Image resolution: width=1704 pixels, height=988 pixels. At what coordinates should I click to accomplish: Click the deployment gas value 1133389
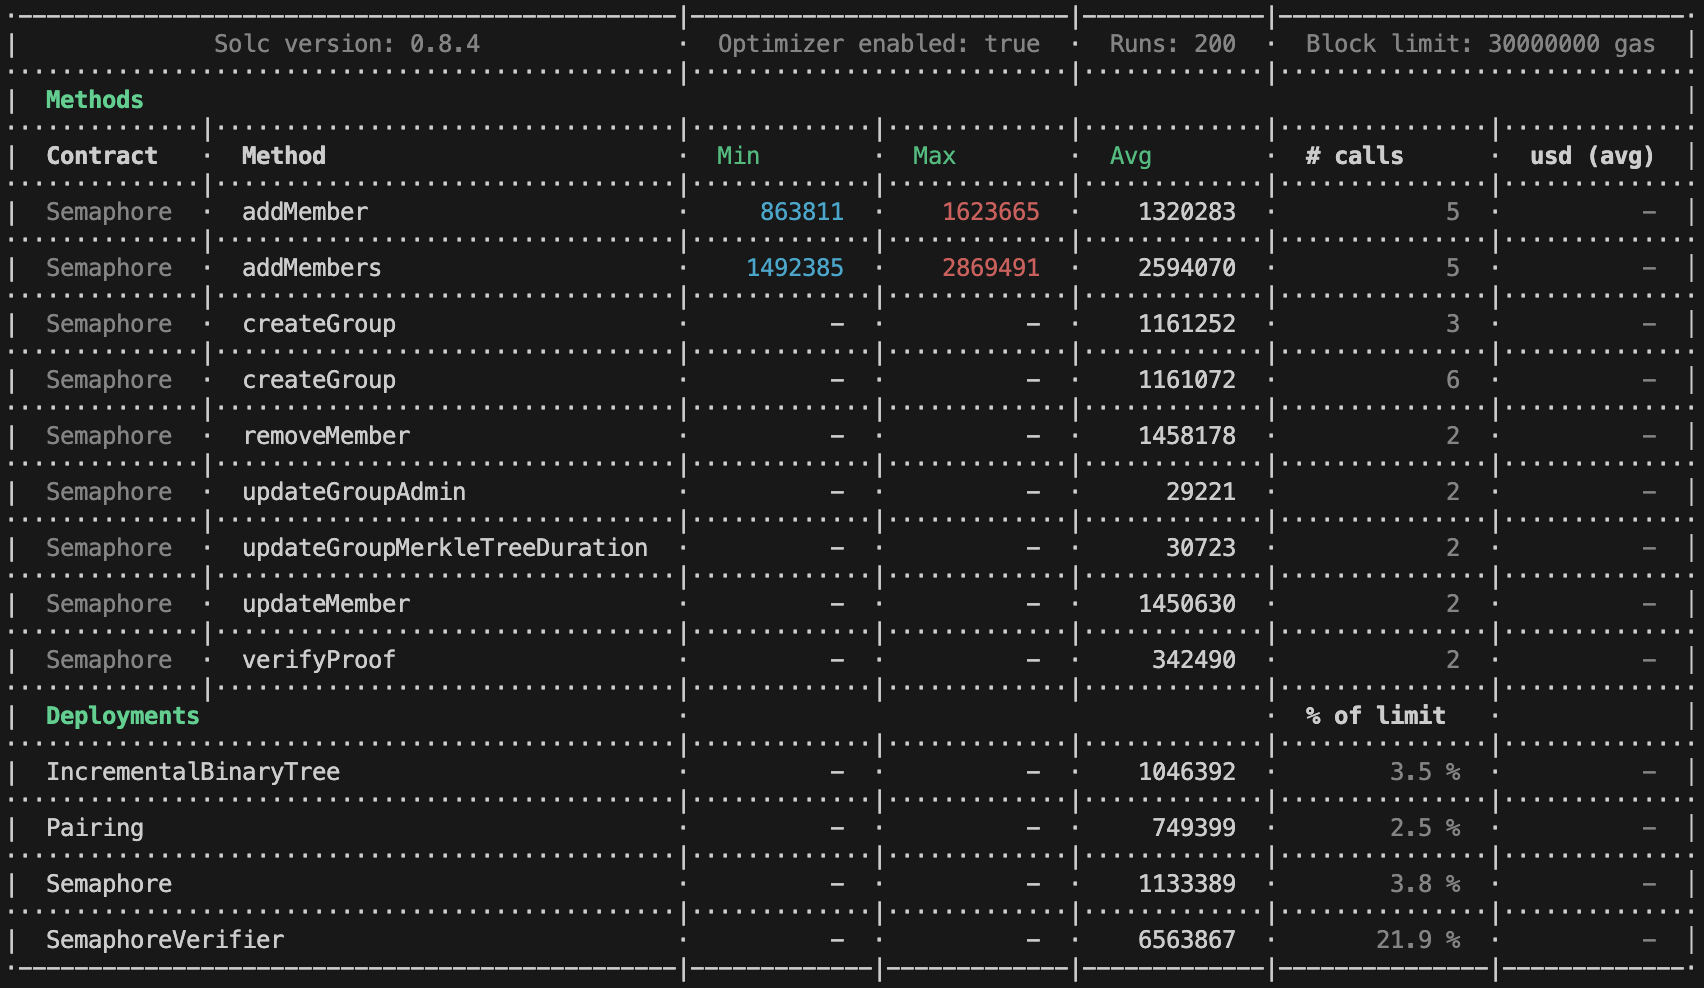[x=1187, y=884]
